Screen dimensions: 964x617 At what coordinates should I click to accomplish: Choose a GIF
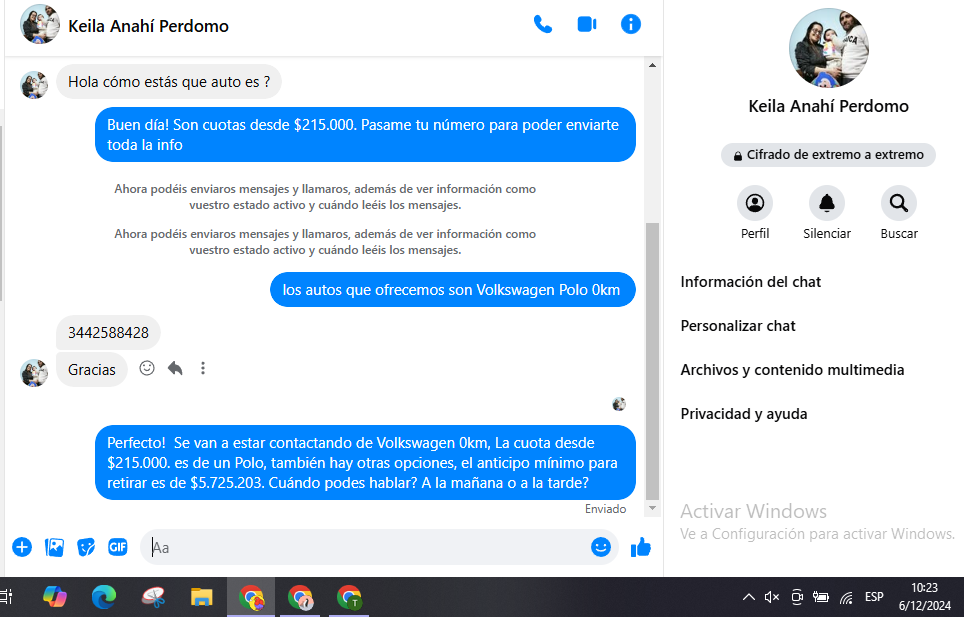117,547
